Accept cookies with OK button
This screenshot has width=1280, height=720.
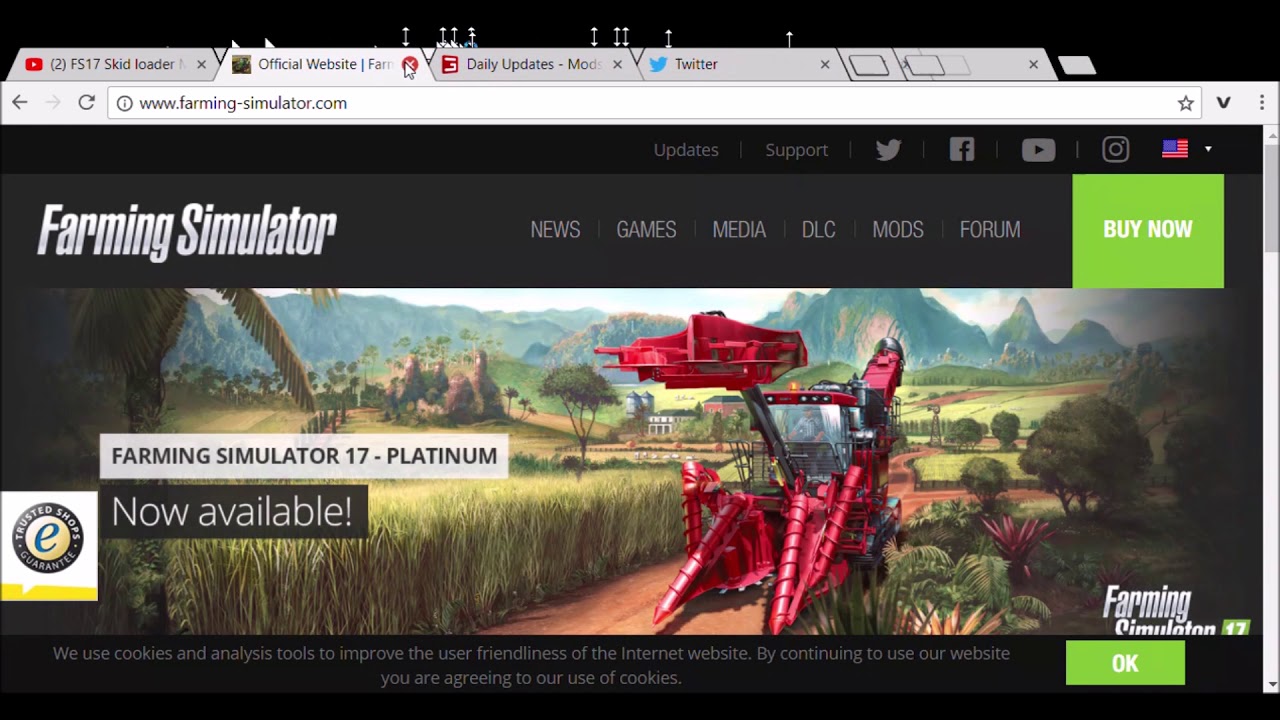point(1125,664)
